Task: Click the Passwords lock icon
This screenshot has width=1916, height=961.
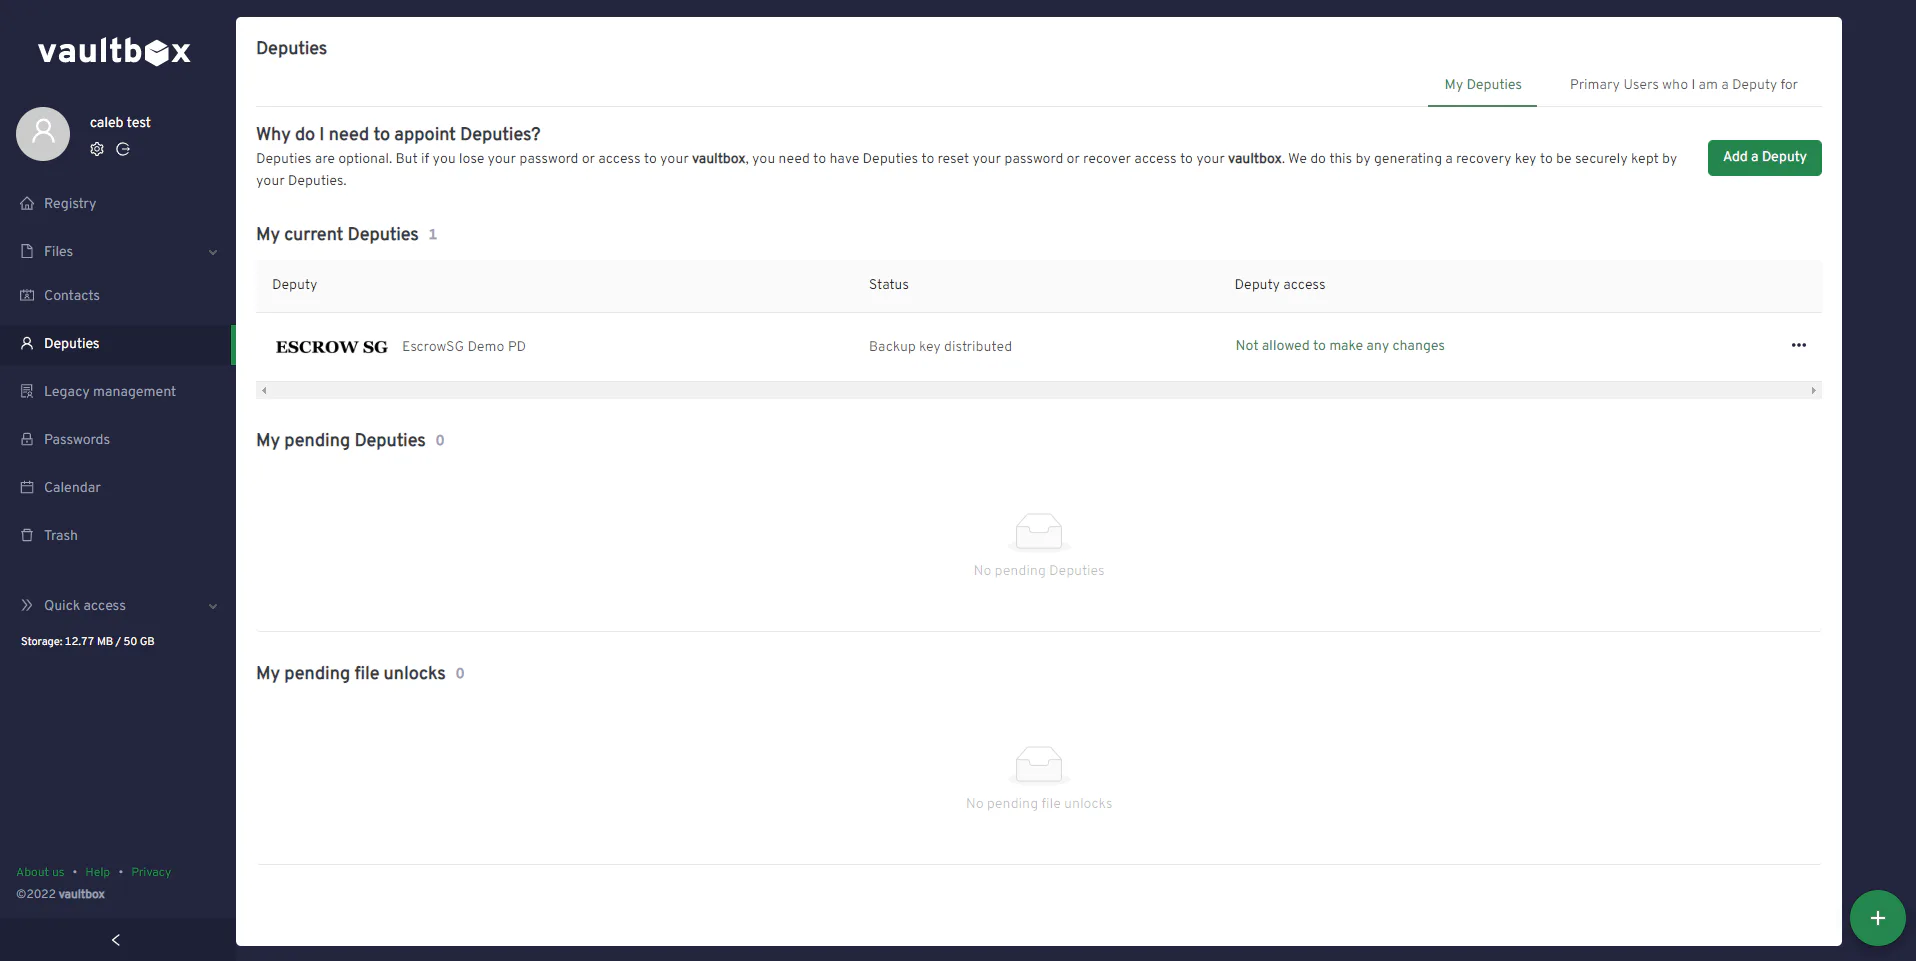Action: (27, 439)
